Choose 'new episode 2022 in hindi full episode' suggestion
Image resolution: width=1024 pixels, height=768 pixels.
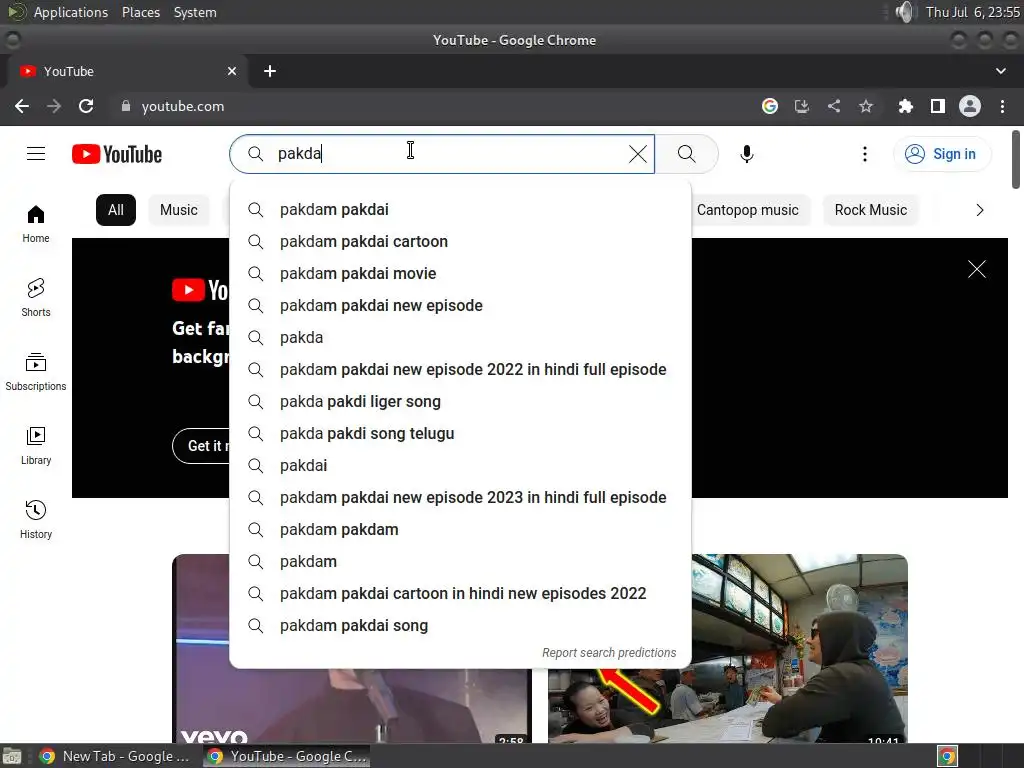pos(460,370)
